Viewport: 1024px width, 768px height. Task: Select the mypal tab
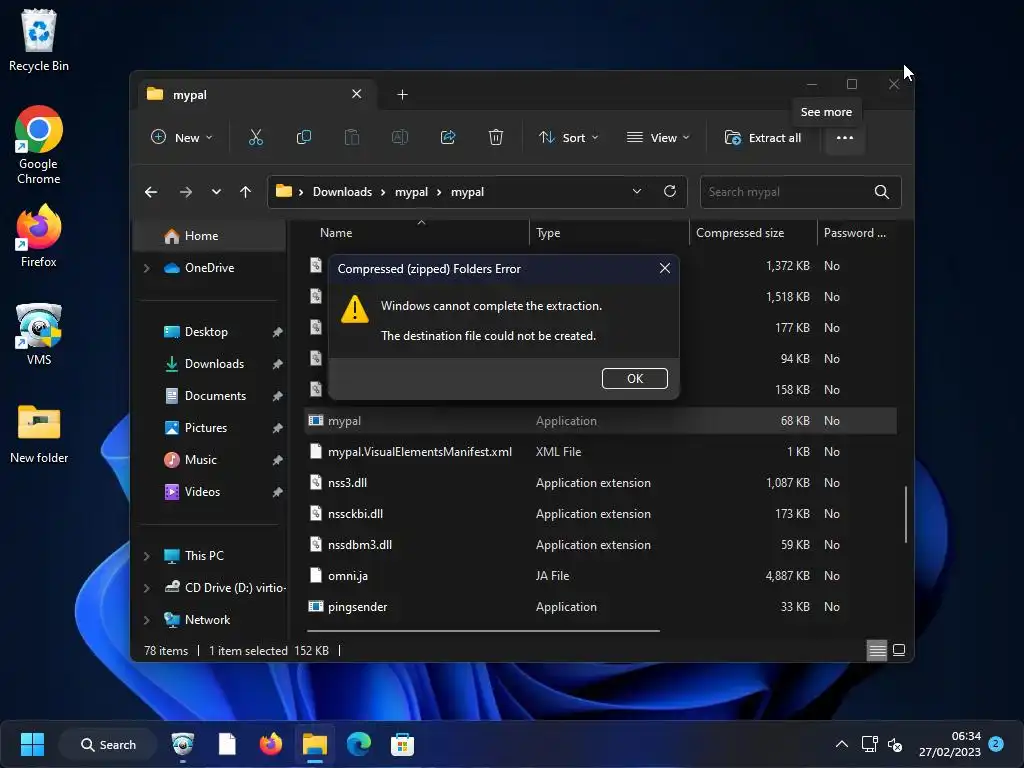click(x=255, y=95)
